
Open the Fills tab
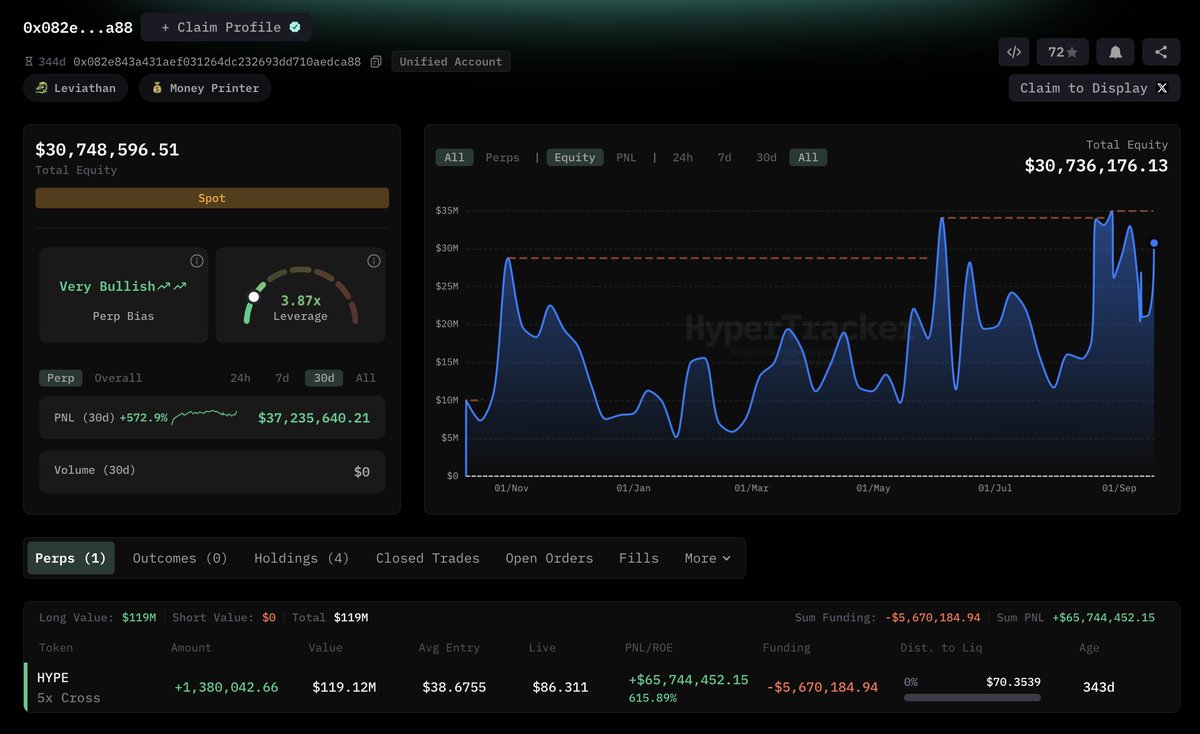[639, 558]
